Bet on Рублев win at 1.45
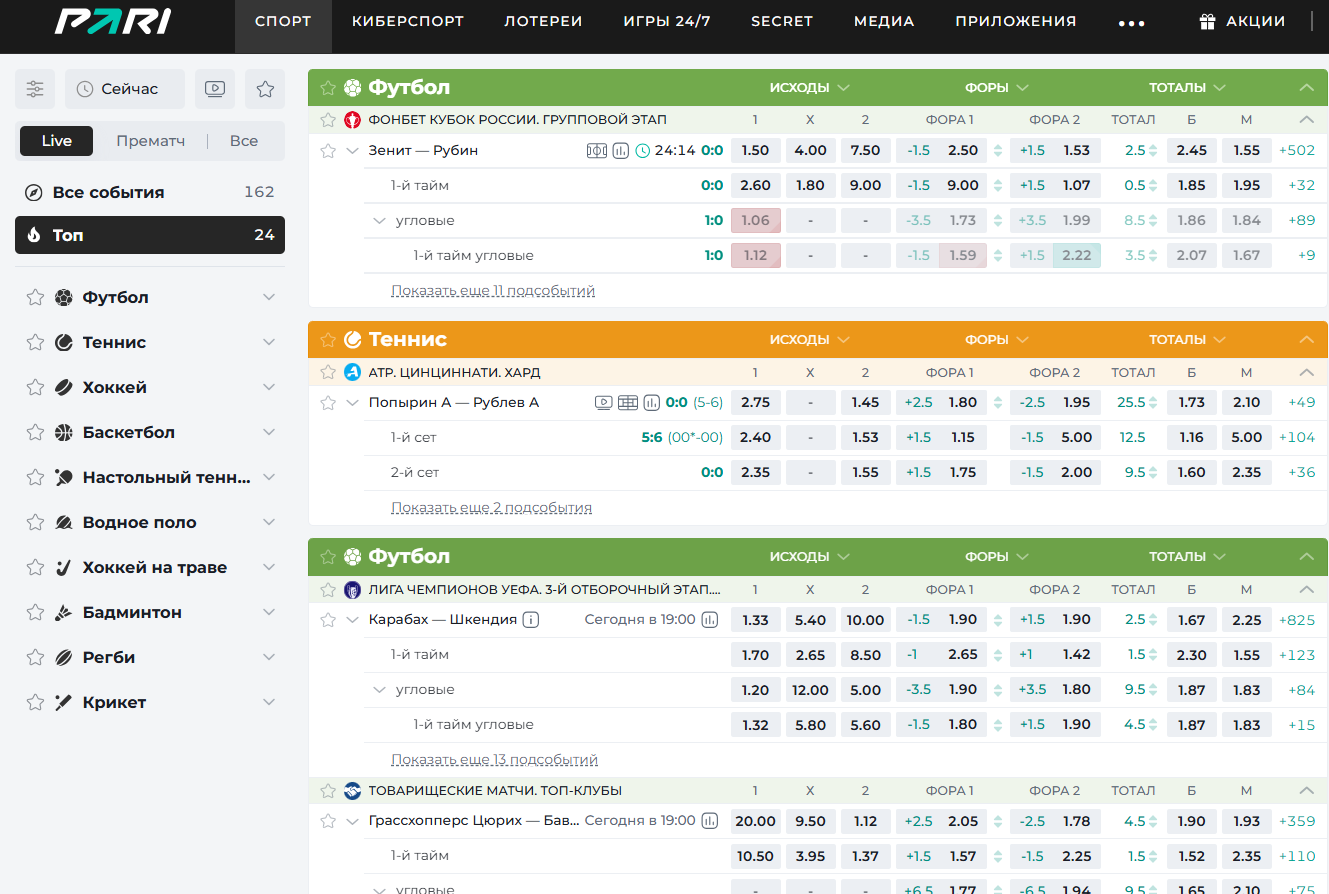Image resolution: width=1329 pixels, height=894 pixels. click(865, 403)
